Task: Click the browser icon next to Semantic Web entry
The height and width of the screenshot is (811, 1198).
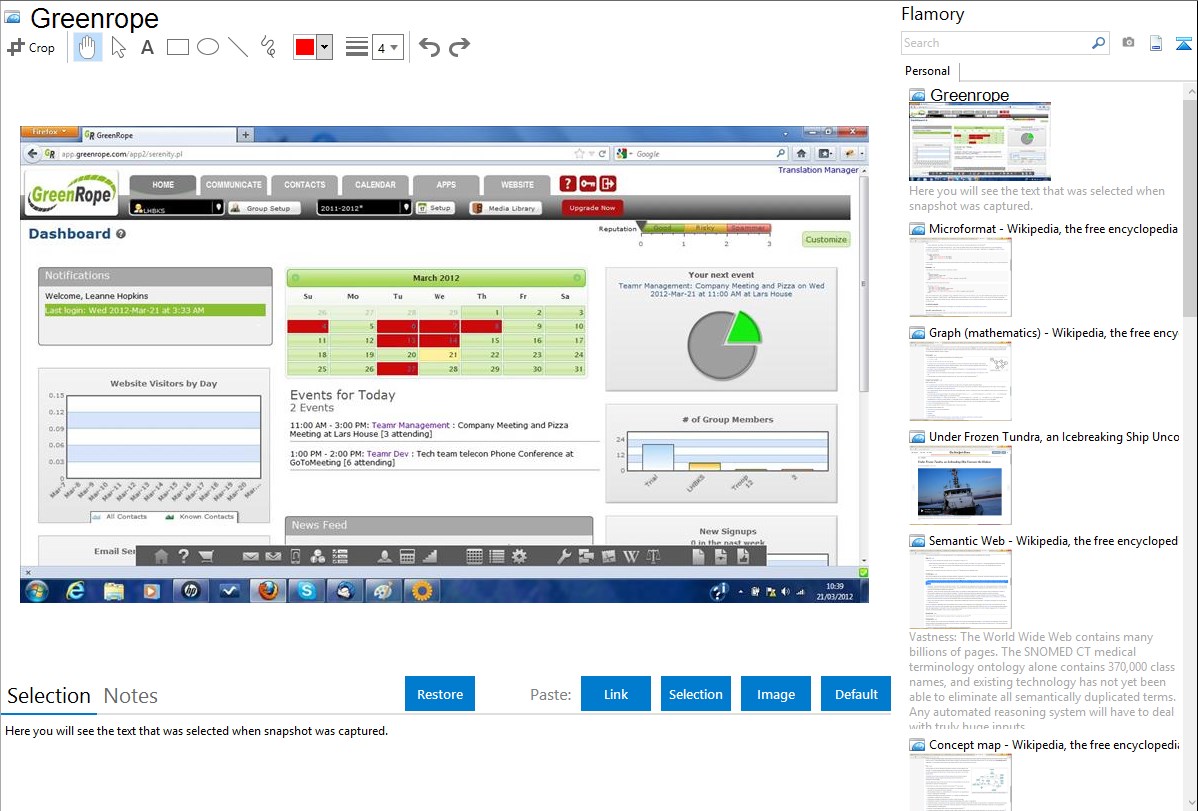Action: pyautogui.click(x=917, y=540)
